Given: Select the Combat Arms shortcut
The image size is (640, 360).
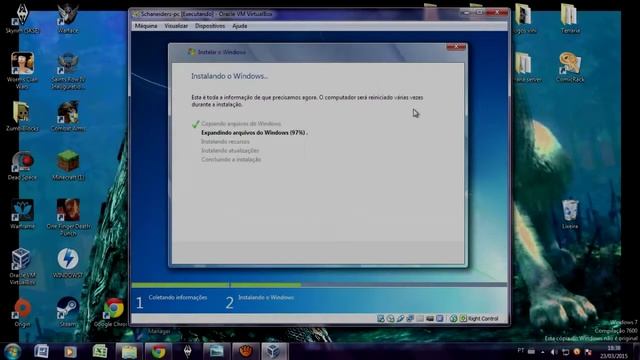Looking at the screenshot, I should 68,116.
